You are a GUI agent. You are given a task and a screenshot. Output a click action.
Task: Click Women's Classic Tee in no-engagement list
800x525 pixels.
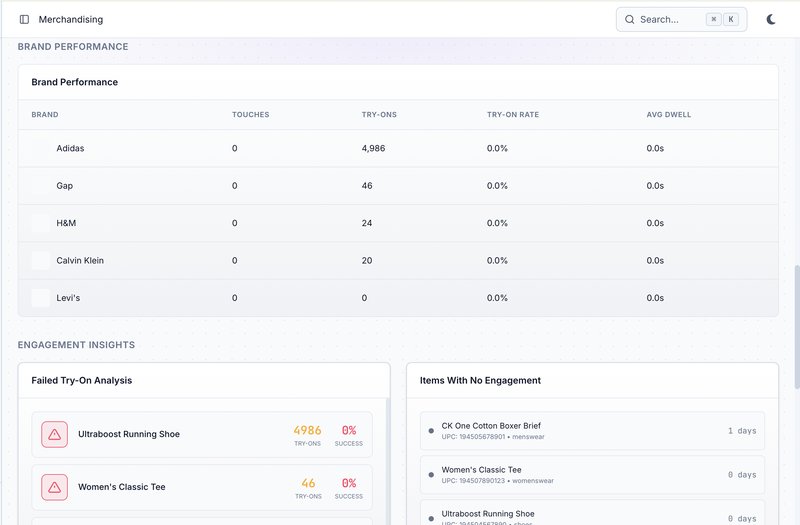tap(592, 474)
